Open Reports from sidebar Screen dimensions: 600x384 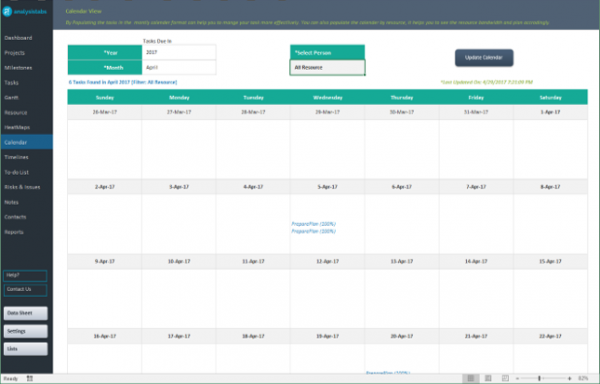click(x=14, y=232)
